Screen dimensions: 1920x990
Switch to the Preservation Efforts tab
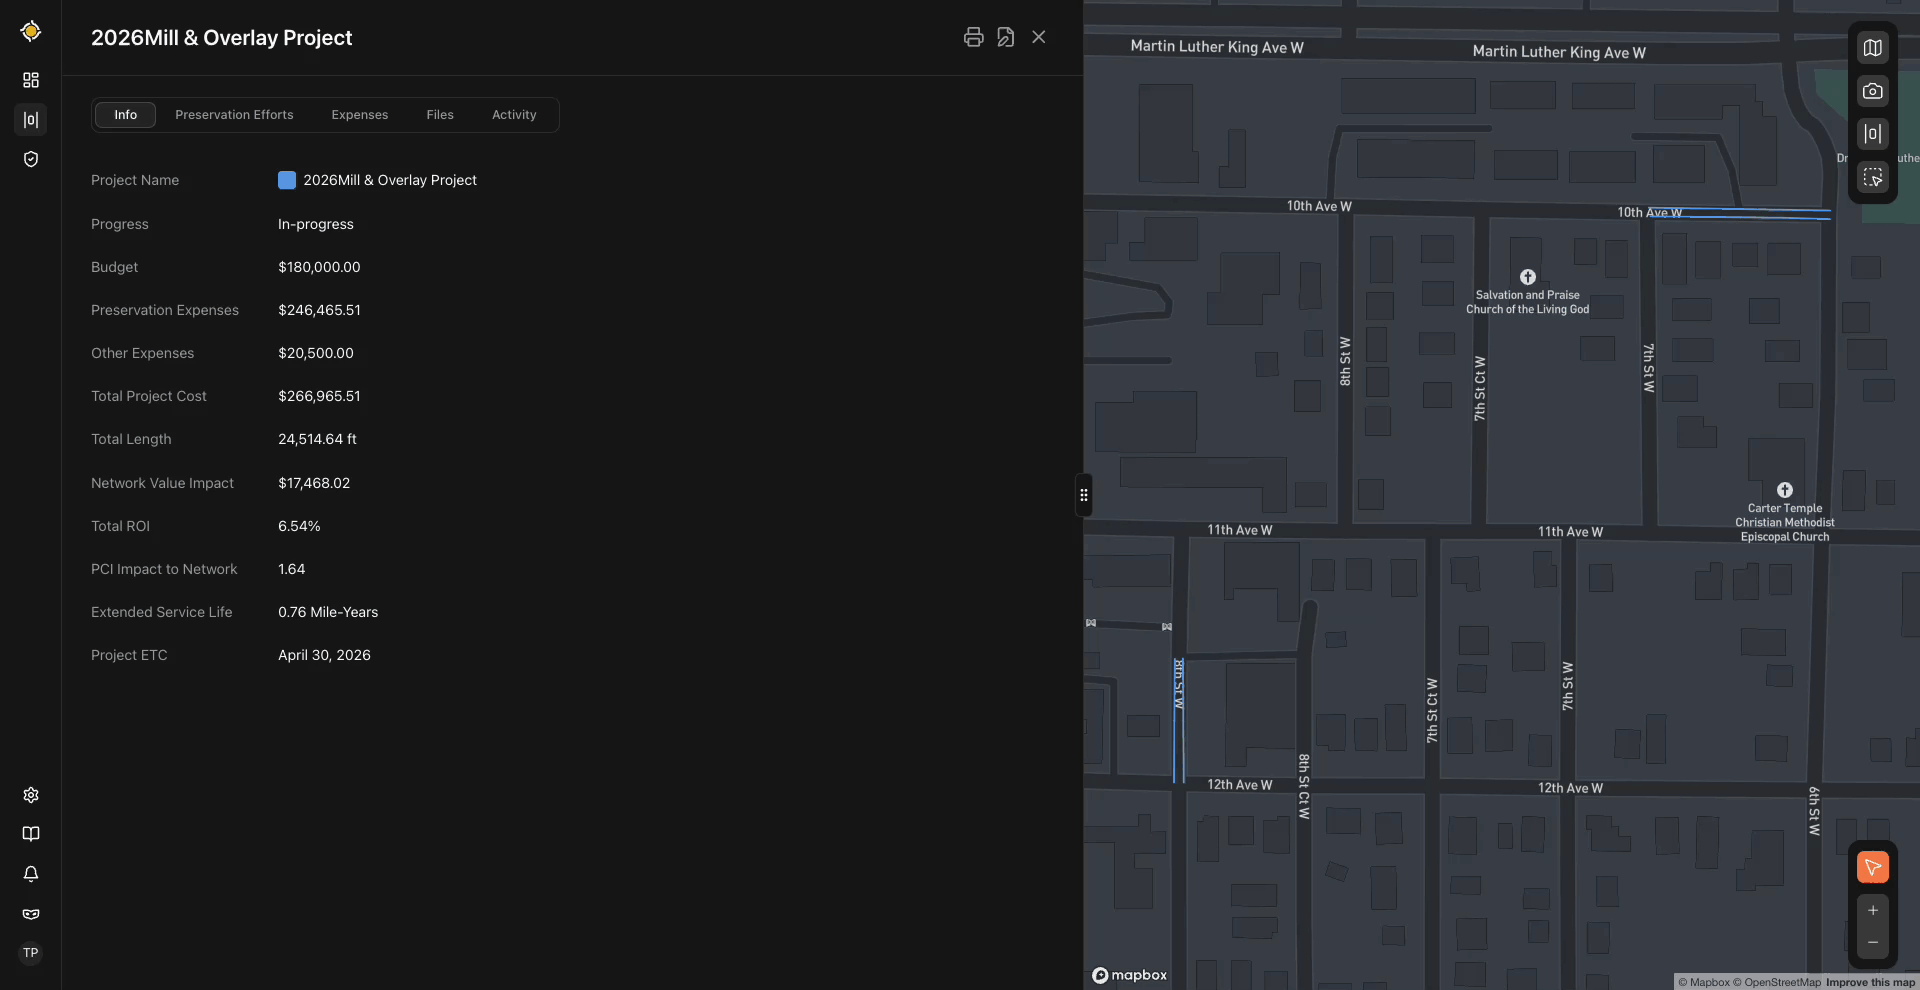tap(235, 114)
